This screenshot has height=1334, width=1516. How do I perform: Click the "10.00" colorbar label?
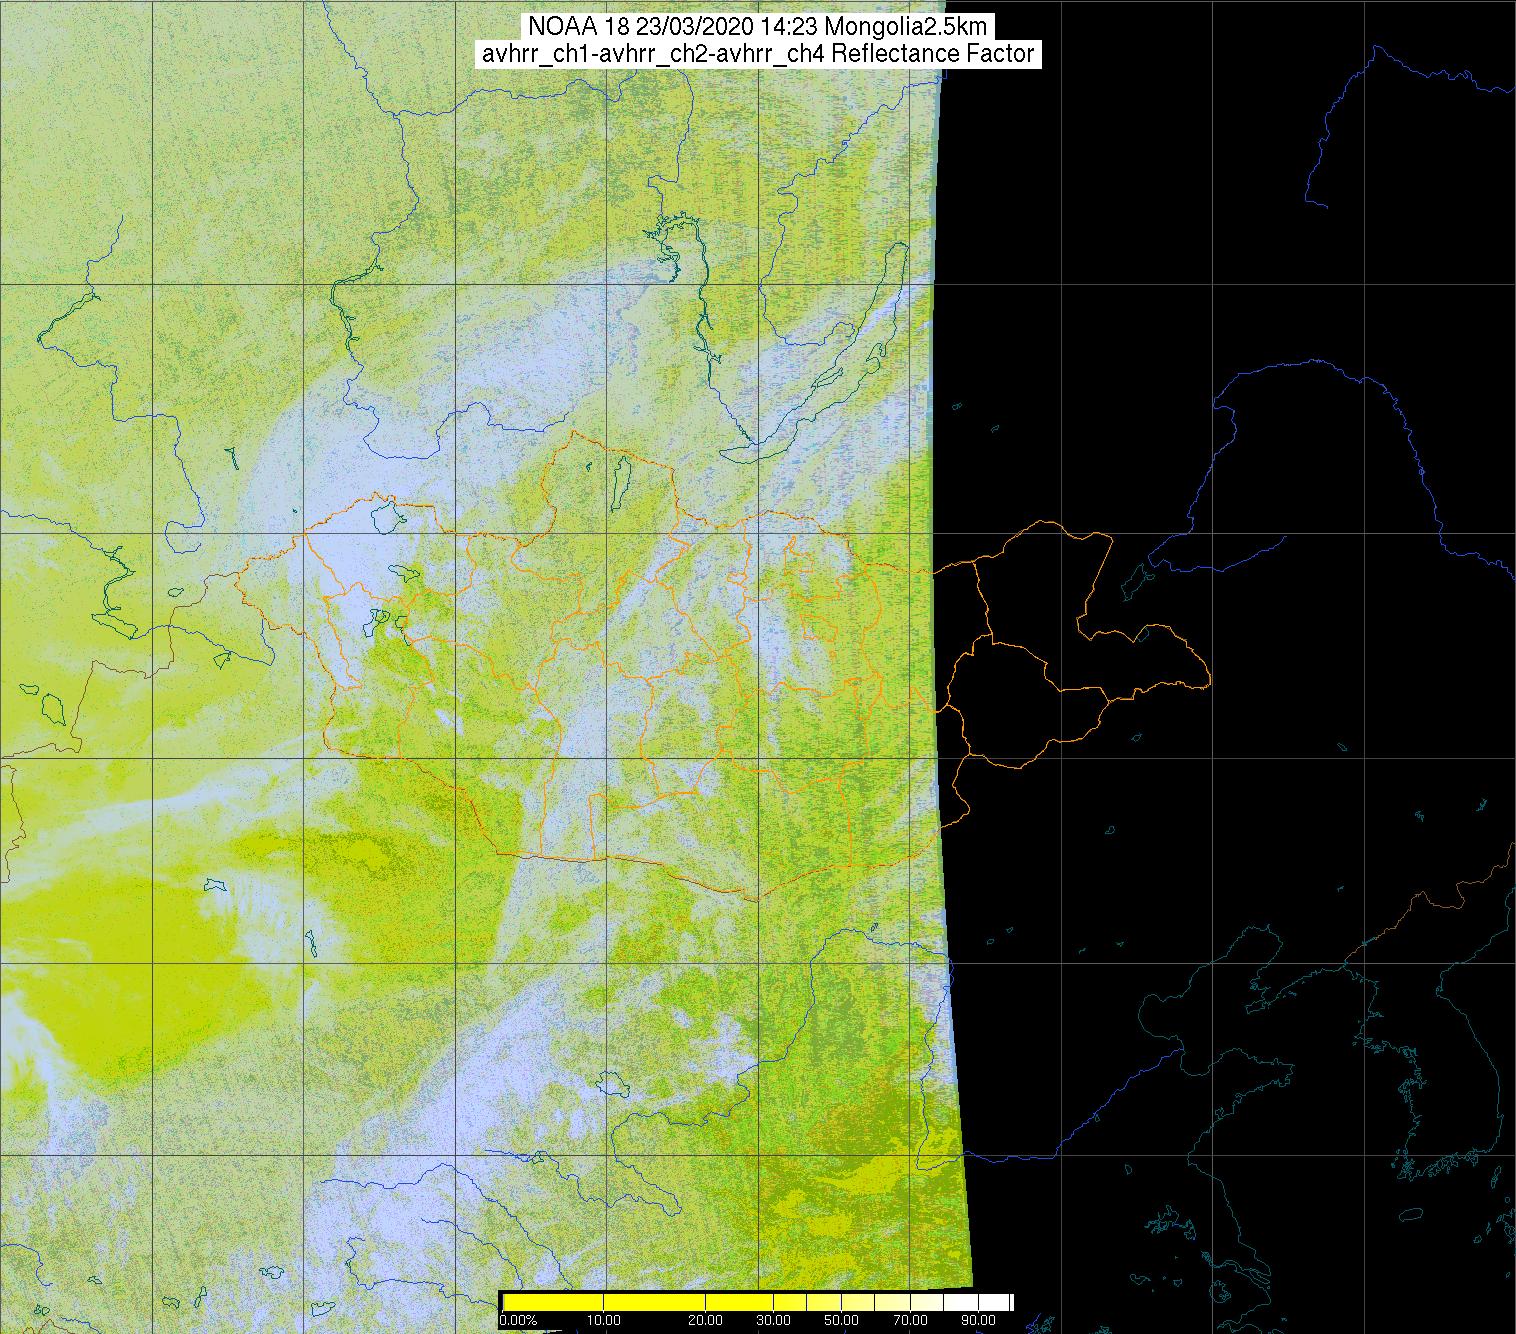(604, 1320)
